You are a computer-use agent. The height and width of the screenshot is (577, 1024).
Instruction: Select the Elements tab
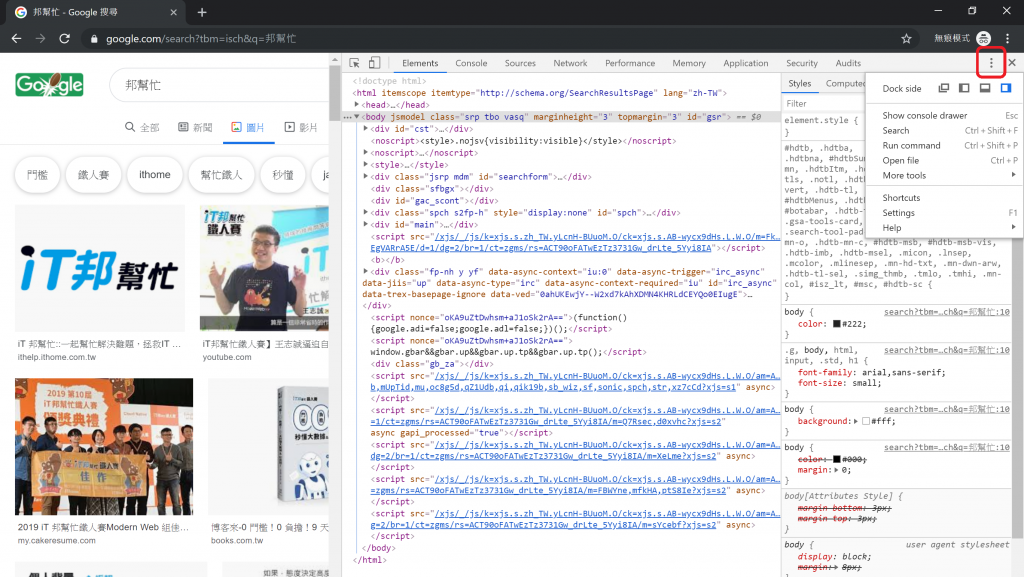pos(420,63)
